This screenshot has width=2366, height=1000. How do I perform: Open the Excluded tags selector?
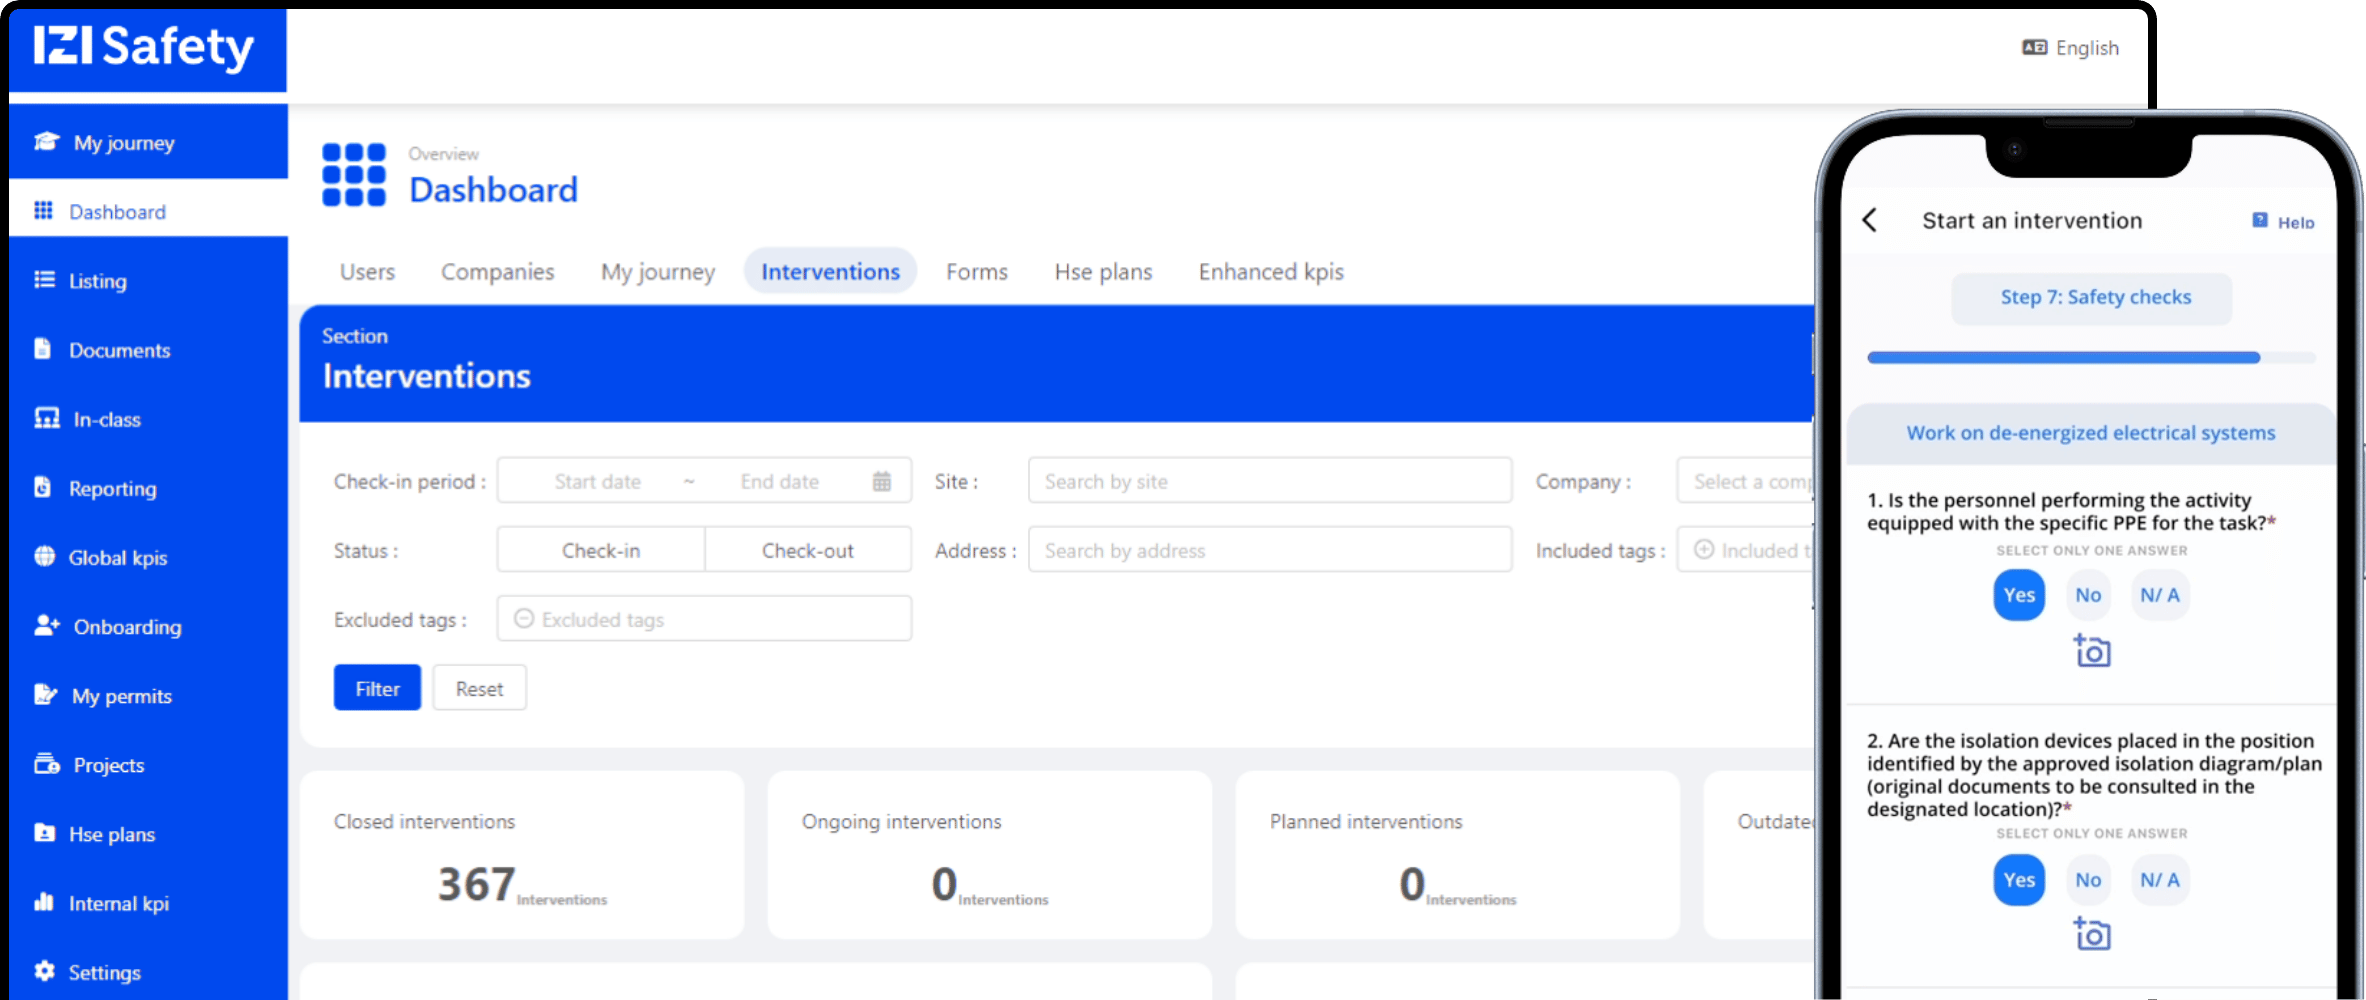704,619
